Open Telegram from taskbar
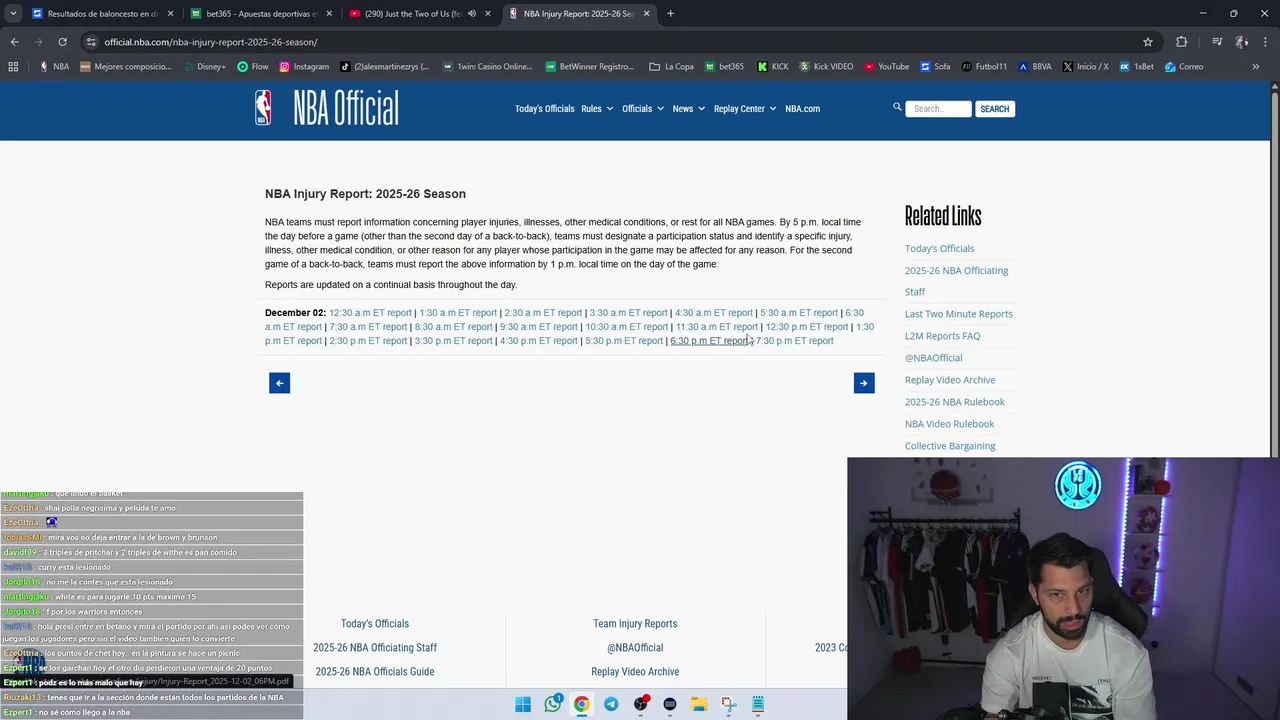This screenshot has height=720, width=1280. [611, 704]
